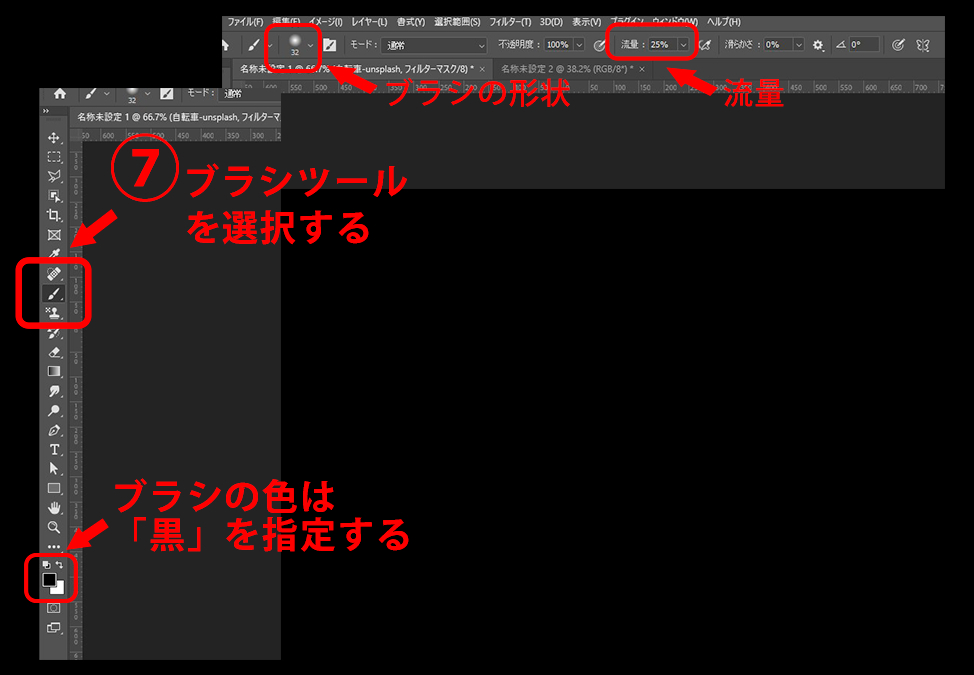Click the 不透明度 100% value field
974x675 pixels.
pos(558,45)
